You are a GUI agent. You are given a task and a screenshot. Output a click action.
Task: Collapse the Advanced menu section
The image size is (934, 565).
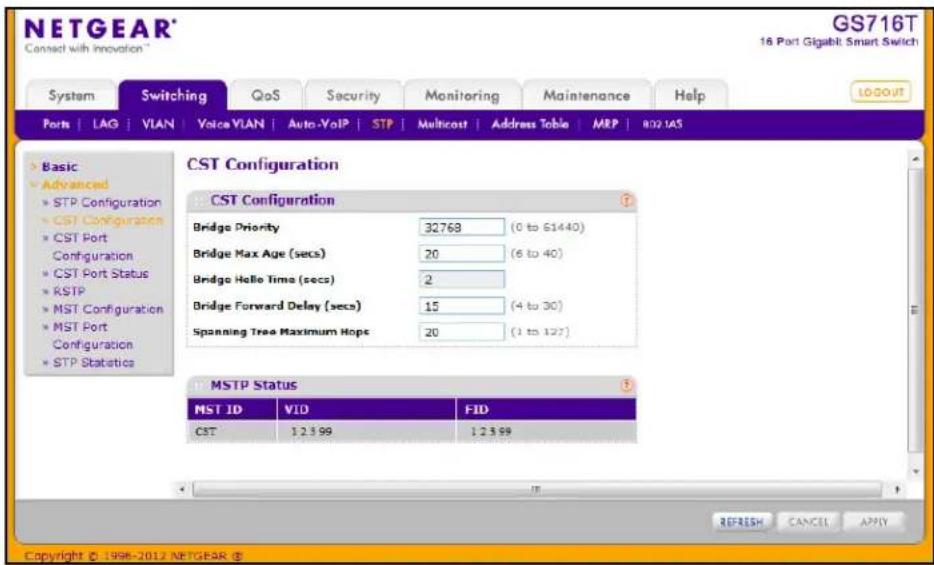[74, 185]
